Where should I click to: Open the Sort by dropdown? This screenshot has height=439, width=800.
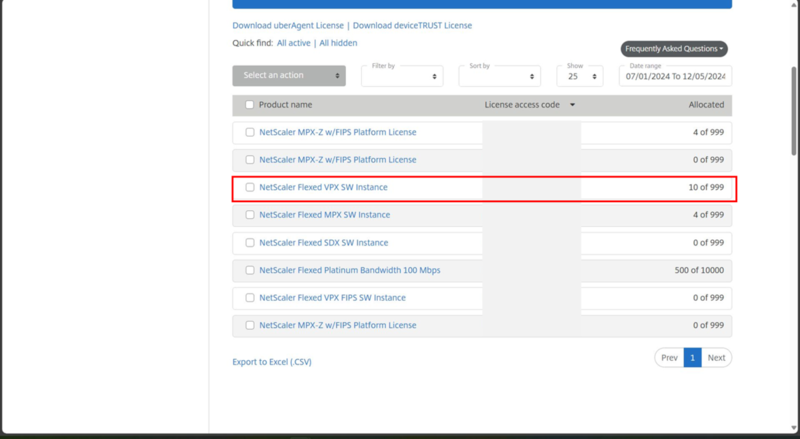coord(499,76)
